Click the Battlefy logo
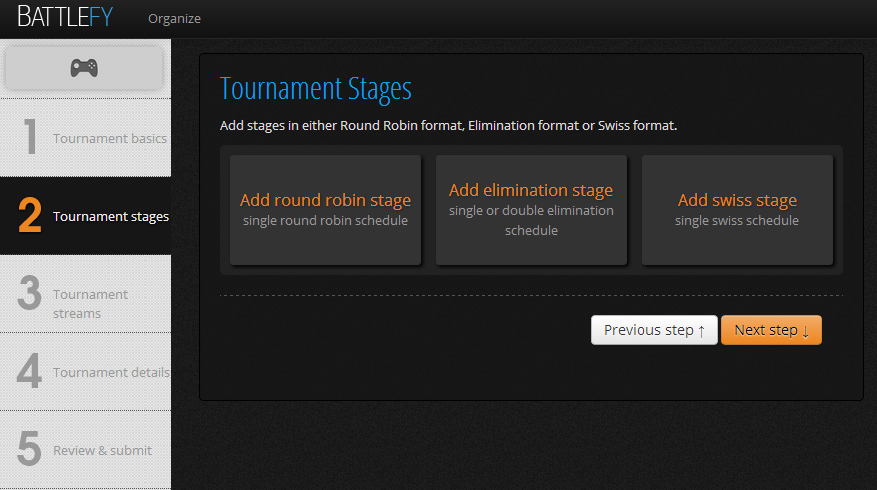This screenshot has height=490, width=877. point(65,17)
